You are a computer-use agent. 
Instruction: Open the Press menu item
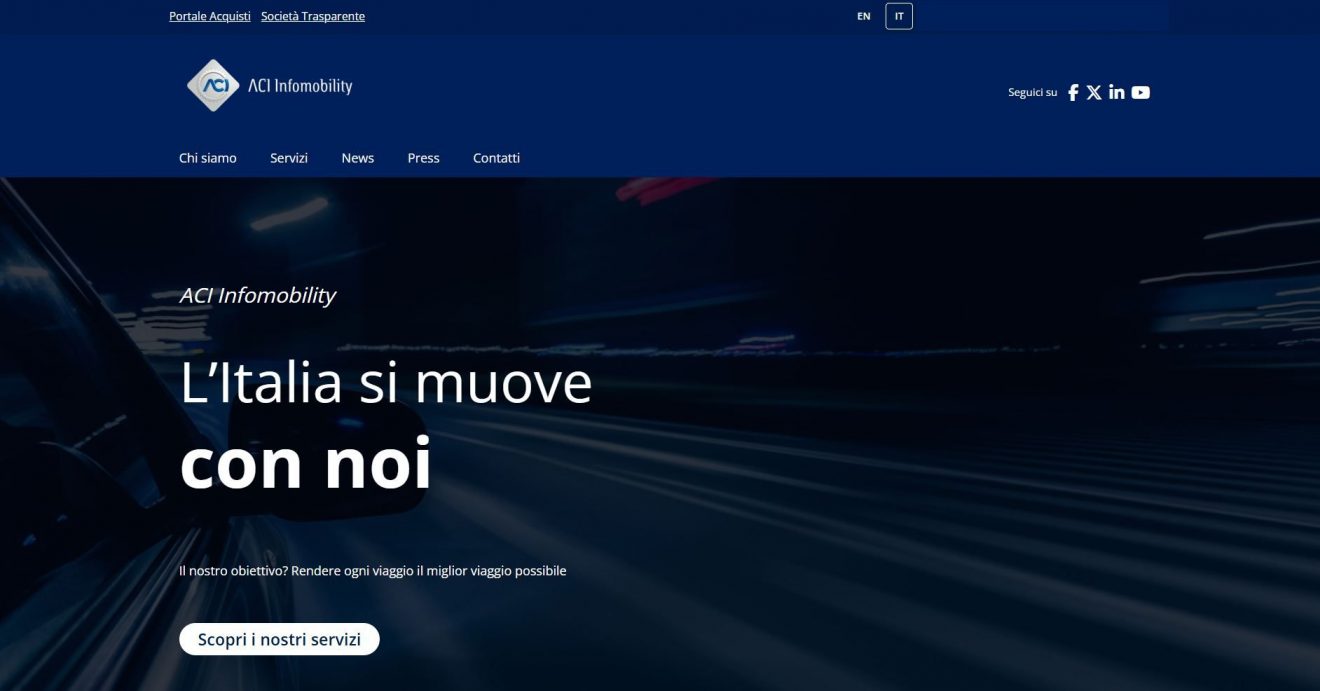tap(423, 158)
